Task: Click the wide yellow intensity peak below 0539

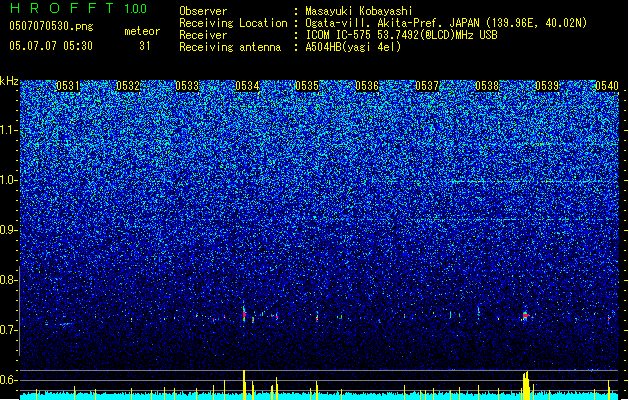Action: [x=526, y=386]
